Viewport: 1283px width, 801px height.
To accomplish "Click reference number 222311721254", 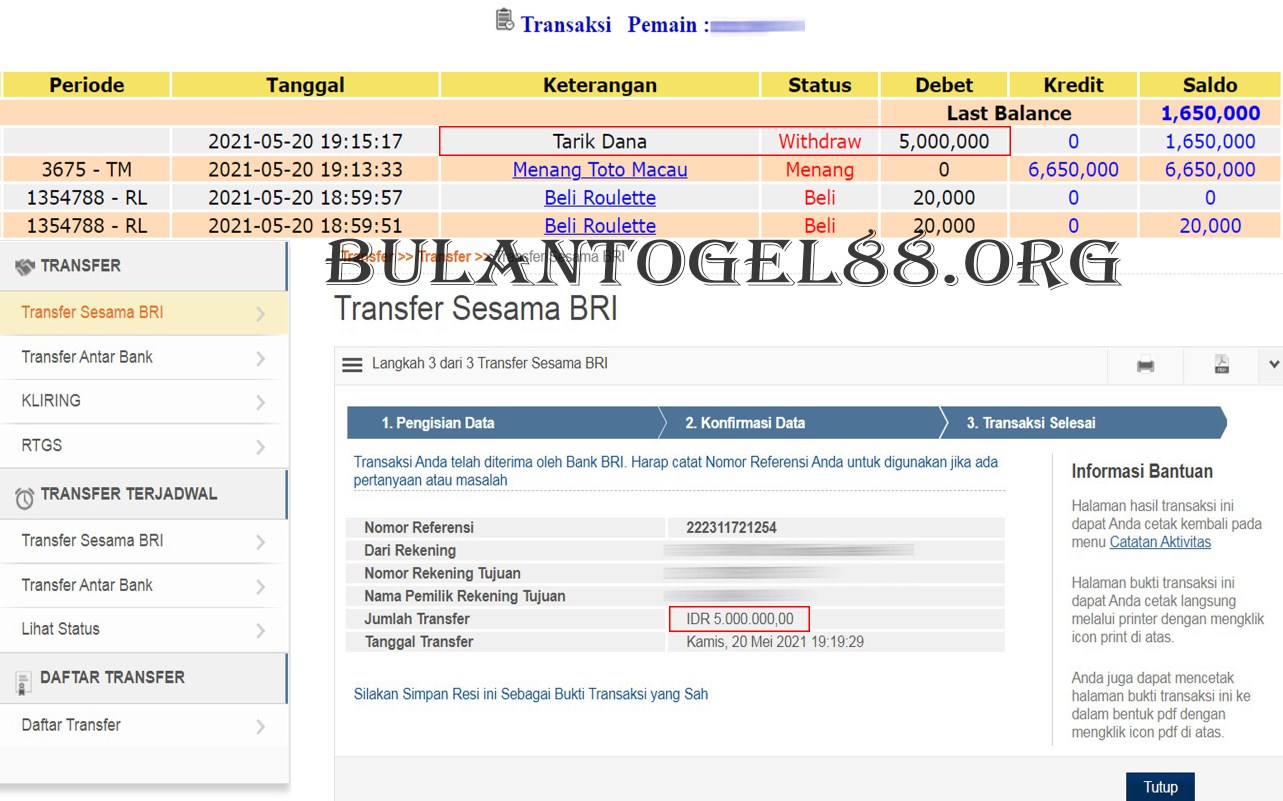I will point(731,527).
